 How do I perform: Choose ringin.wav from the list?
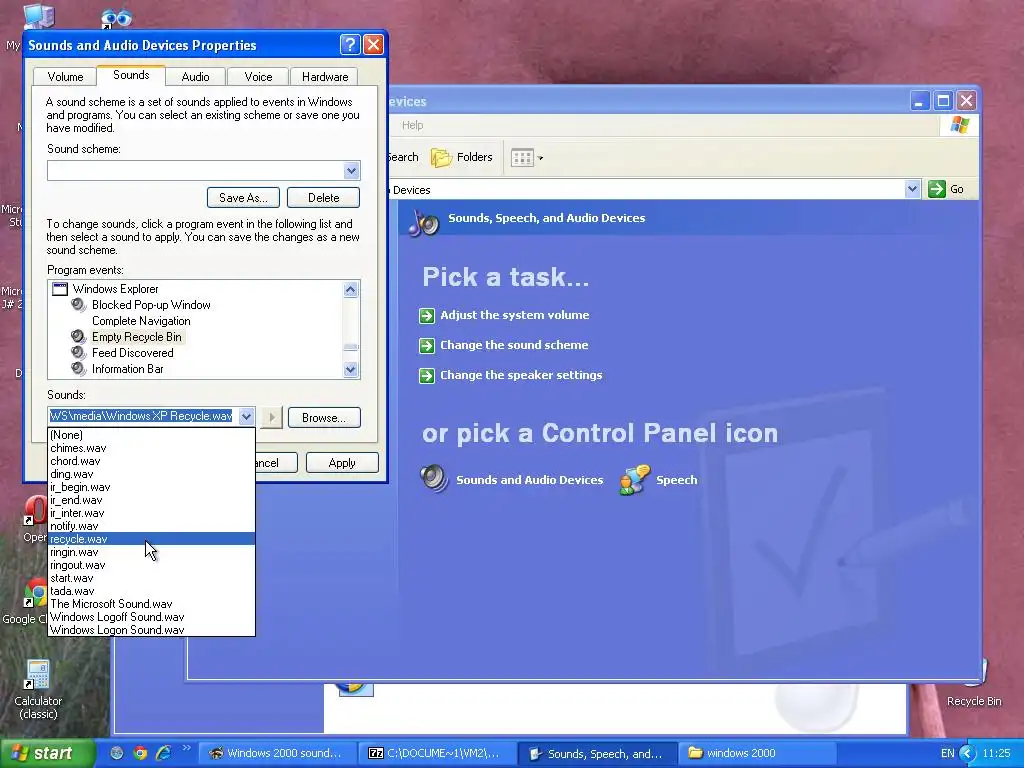(152, 552)
